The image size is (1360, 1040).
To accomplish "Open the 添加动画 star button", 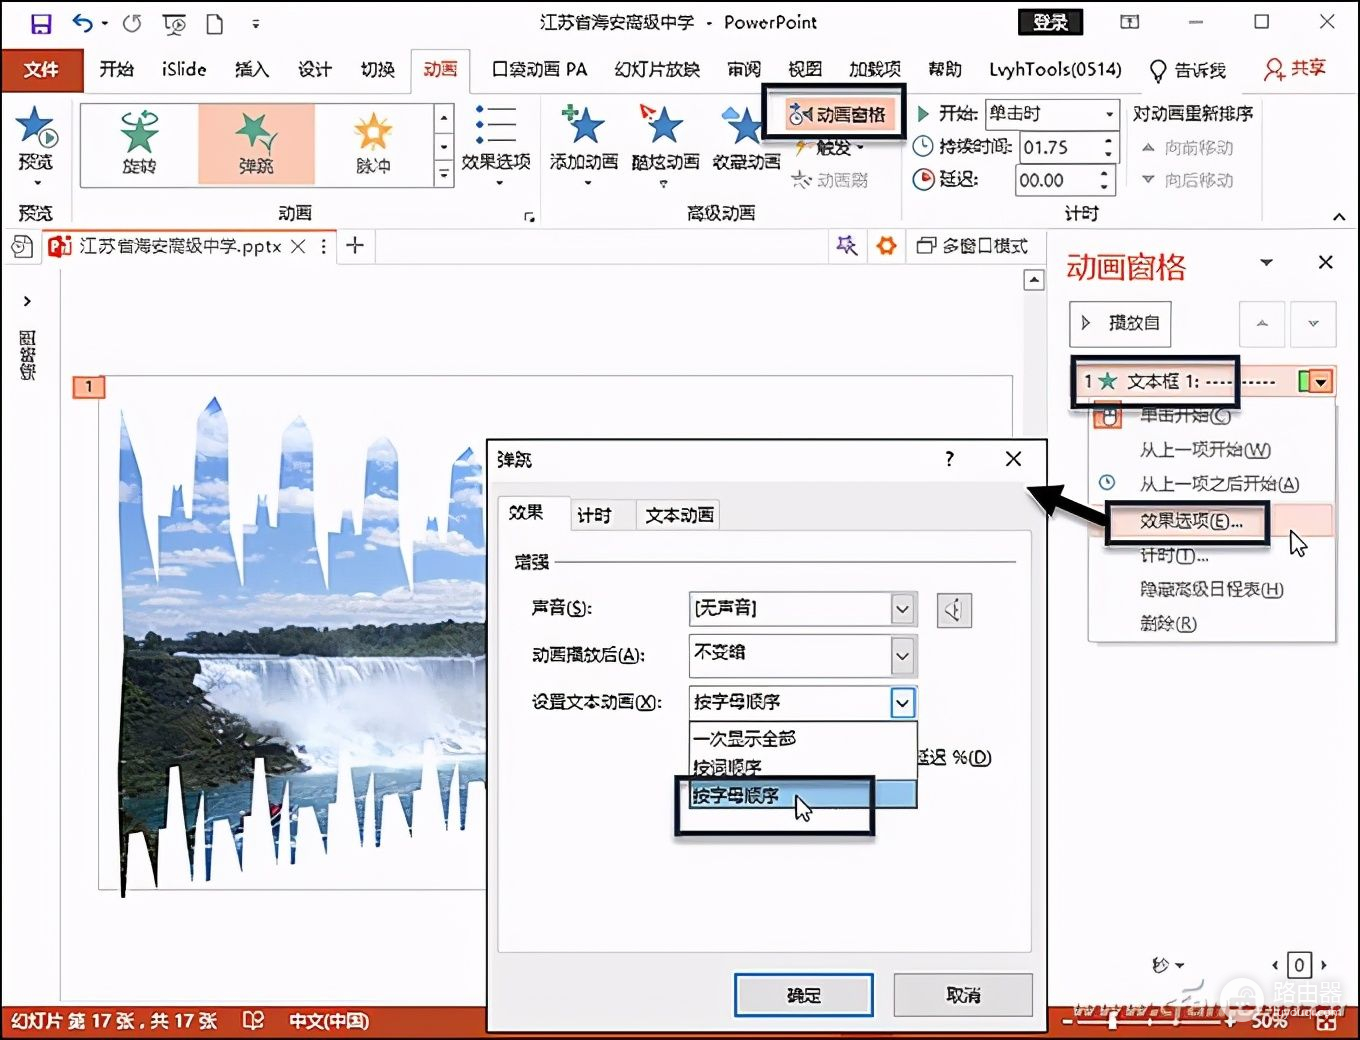I will point(583,130).
